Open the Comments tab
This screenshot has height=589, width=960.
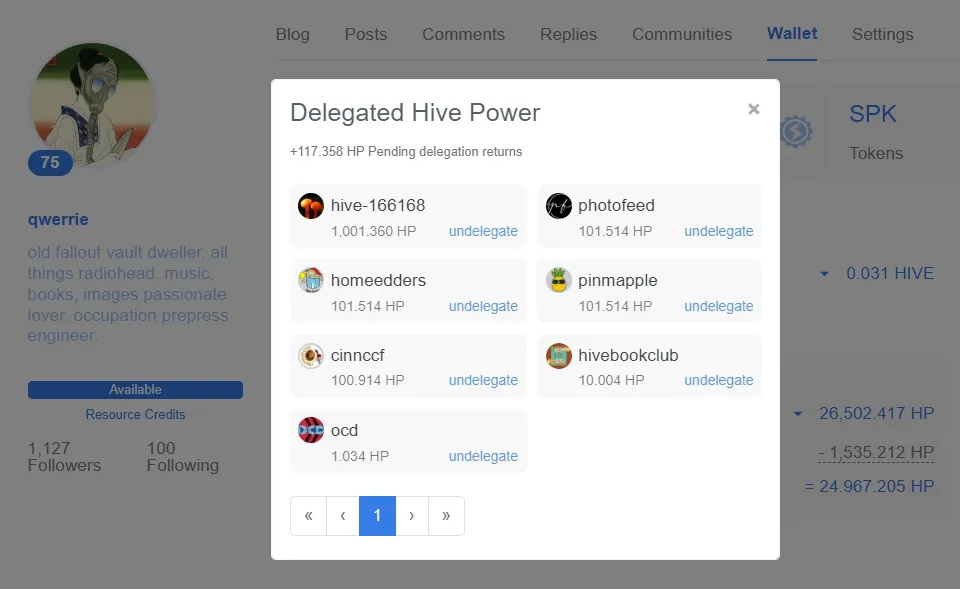coord(463,34)
